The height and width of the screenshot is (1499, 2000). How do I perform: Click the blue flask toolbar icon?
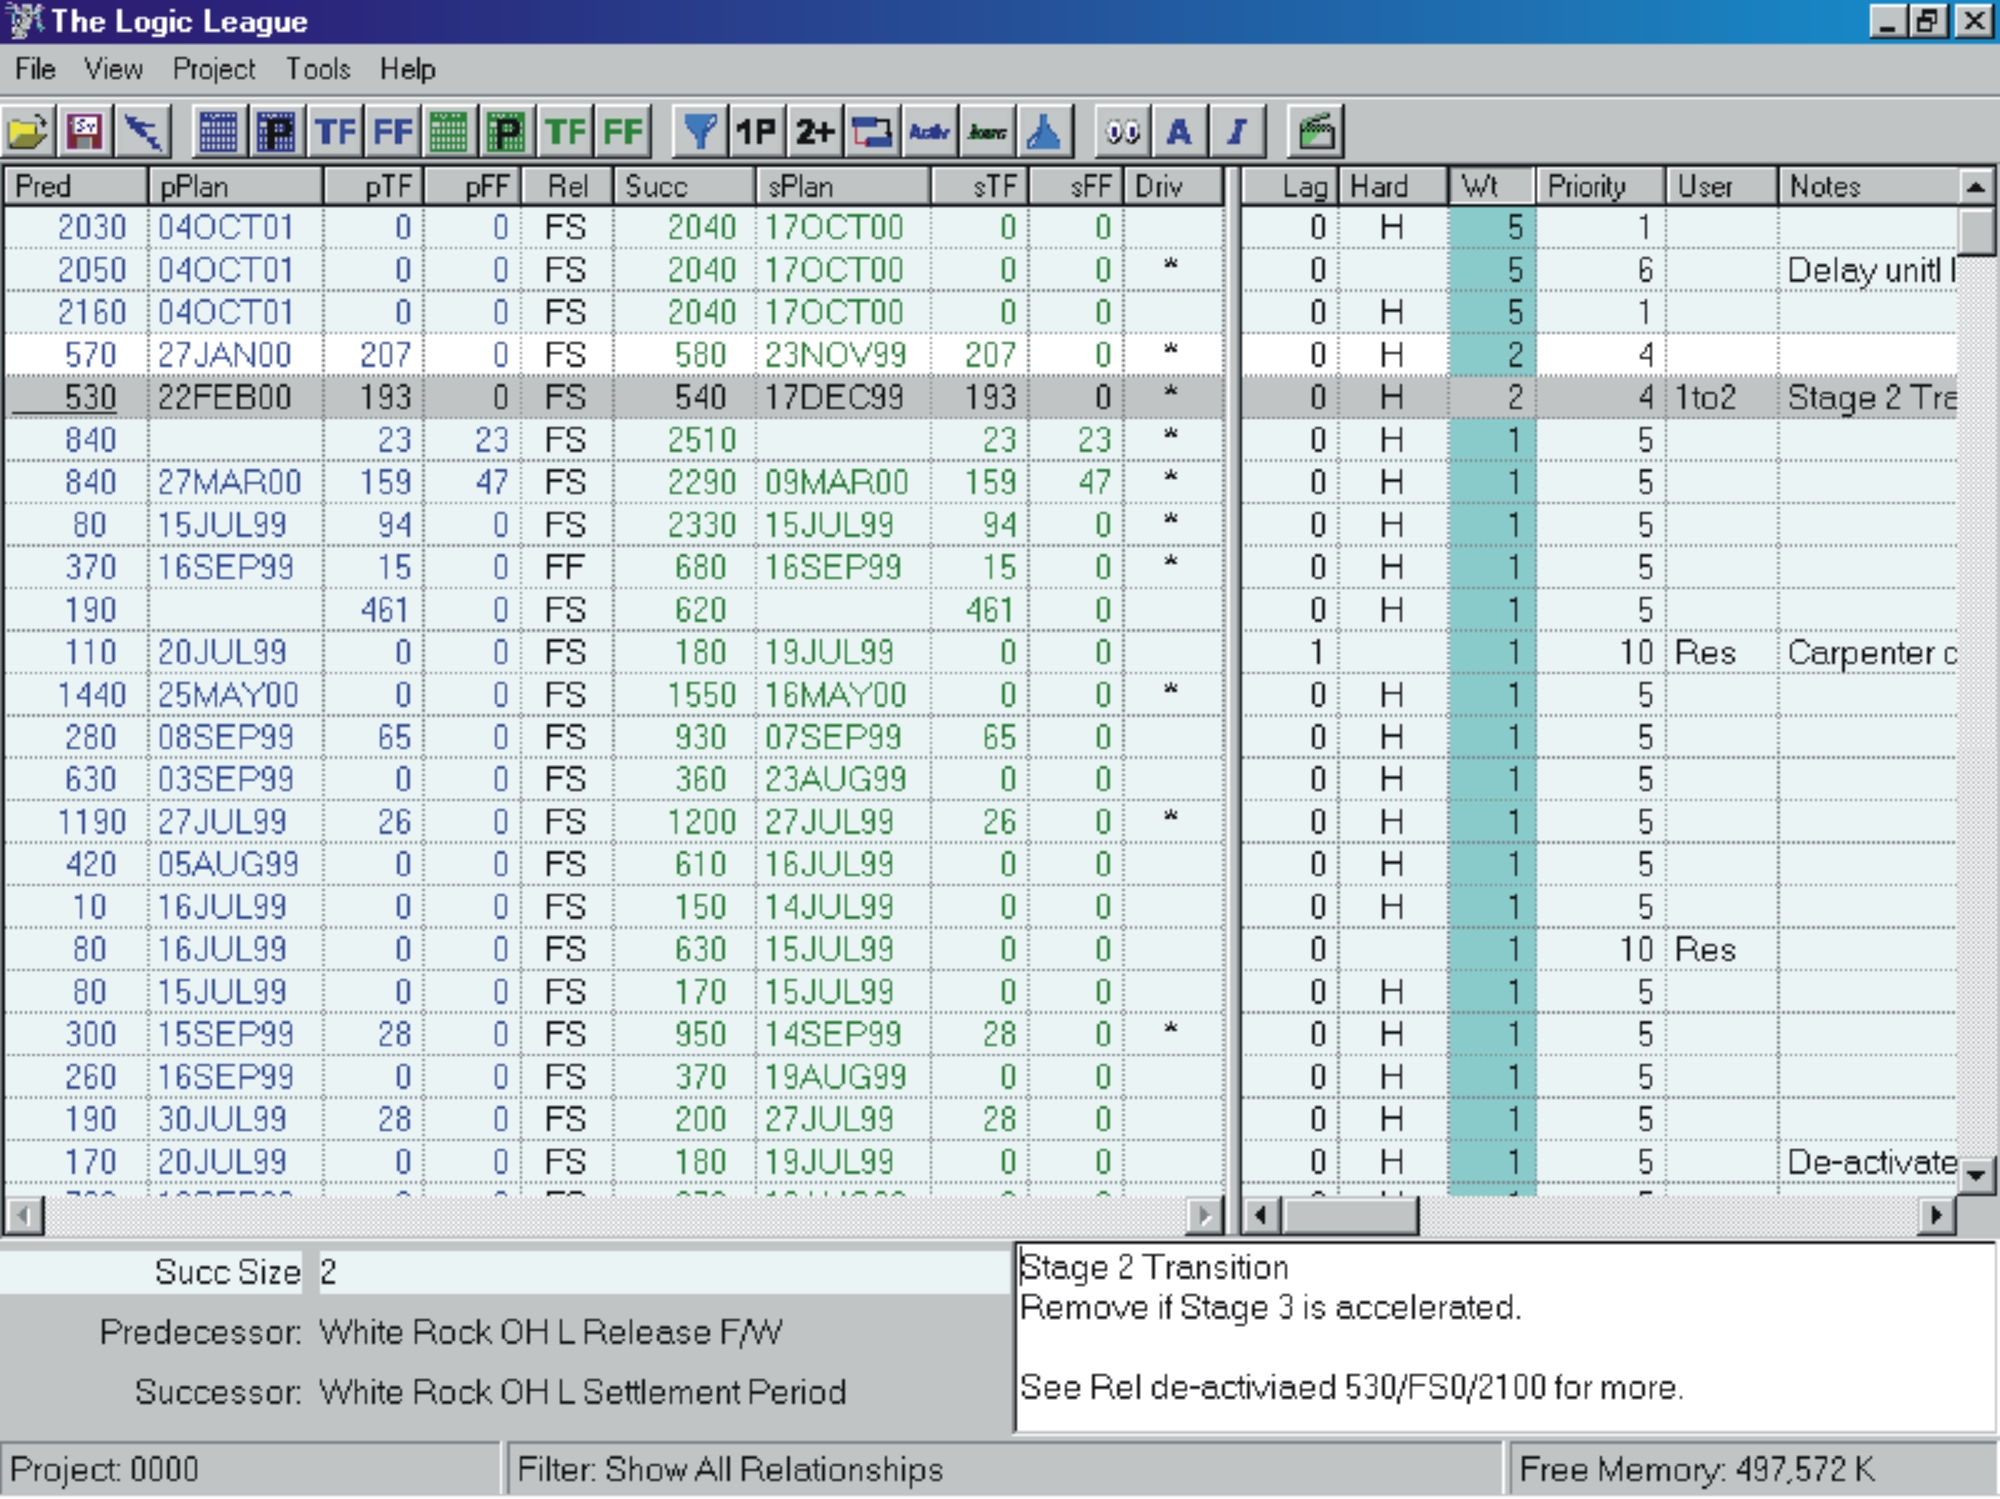[1045, 131]
